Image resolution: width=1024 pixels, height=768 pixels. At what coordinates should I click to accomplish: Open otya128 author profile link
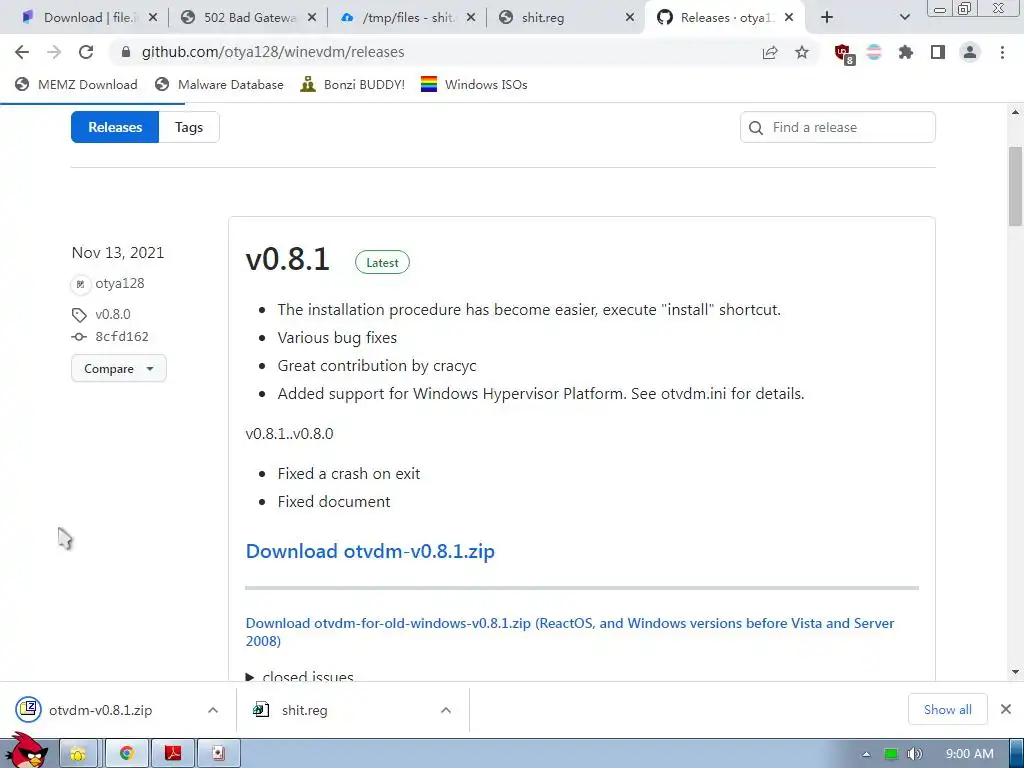(120, 283)
